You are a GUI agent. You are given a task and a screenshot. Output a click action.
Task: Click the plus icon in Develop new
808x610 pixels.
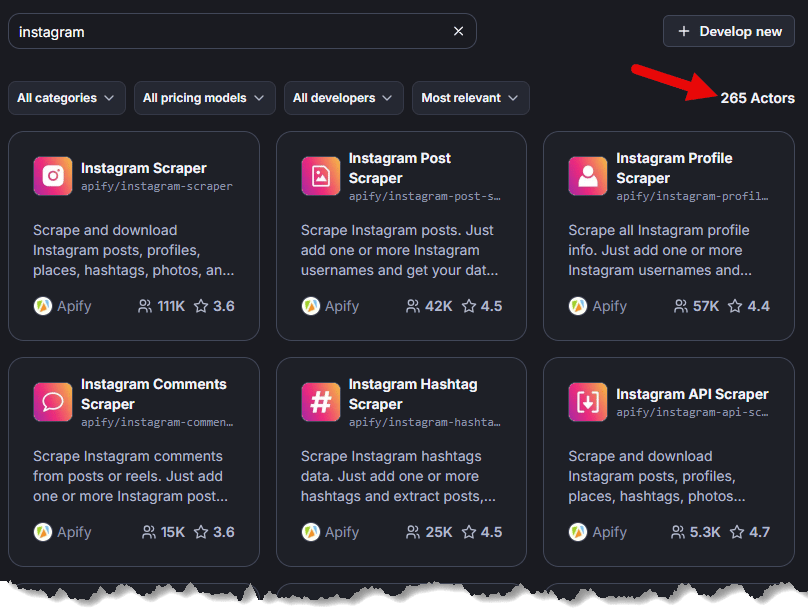click(684, 31)
